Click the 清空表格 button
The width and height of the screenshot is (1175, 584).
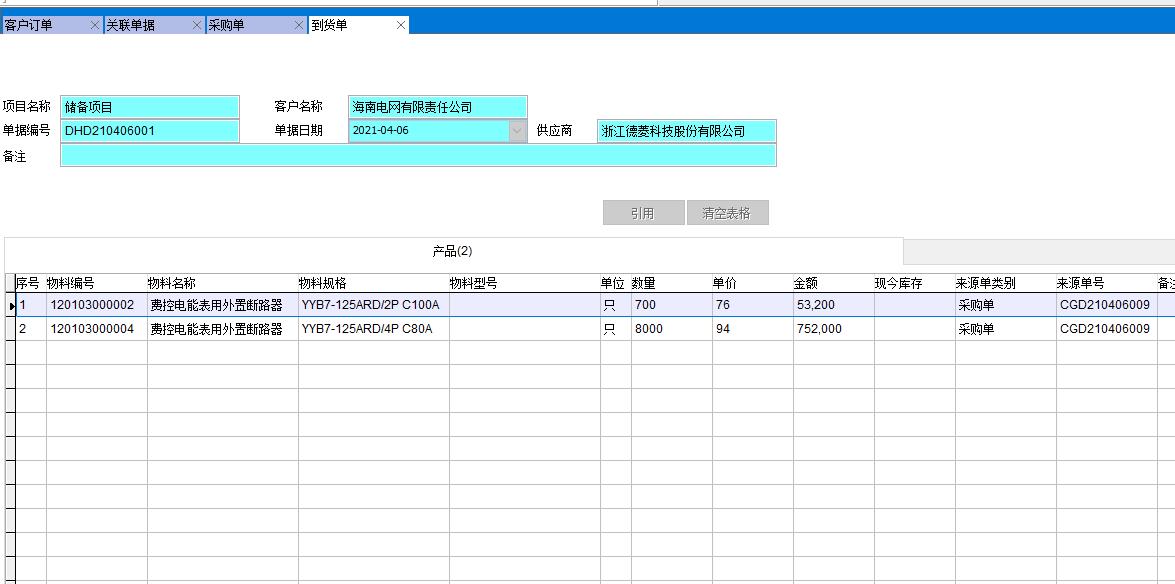pos(727,213)
